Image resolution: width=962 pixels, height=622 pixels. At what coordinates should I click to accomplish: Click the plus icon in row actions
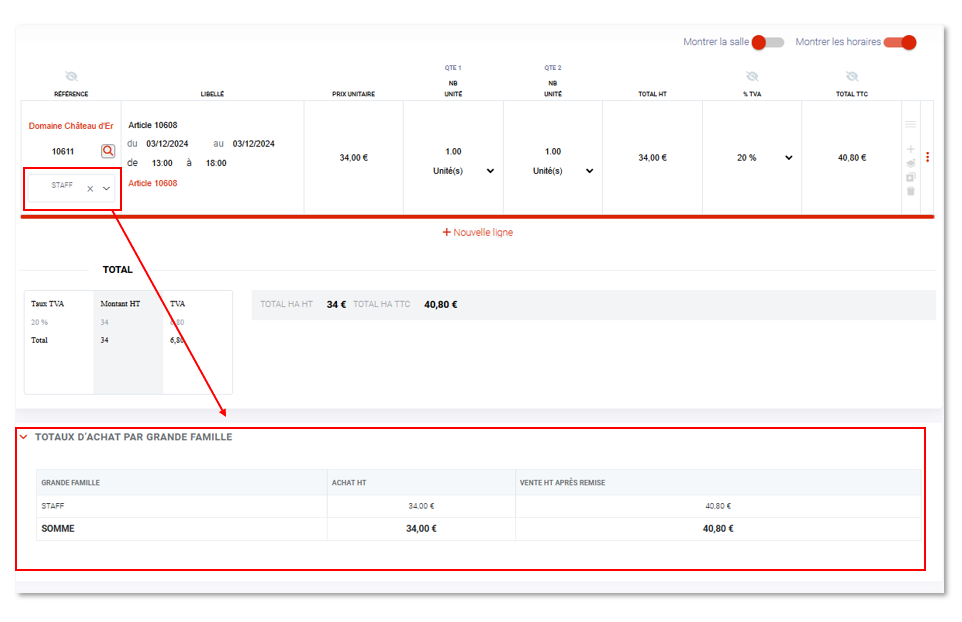click(x=910, y=149)
